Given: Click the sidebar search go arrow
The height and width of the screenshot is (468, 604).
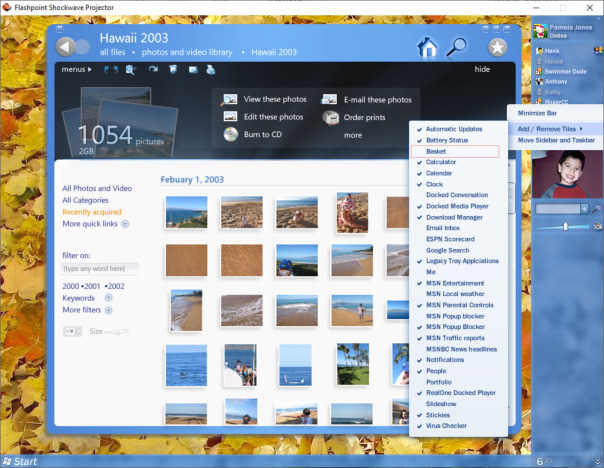Looking at the screenshot, I should click(x=584, y=209).
